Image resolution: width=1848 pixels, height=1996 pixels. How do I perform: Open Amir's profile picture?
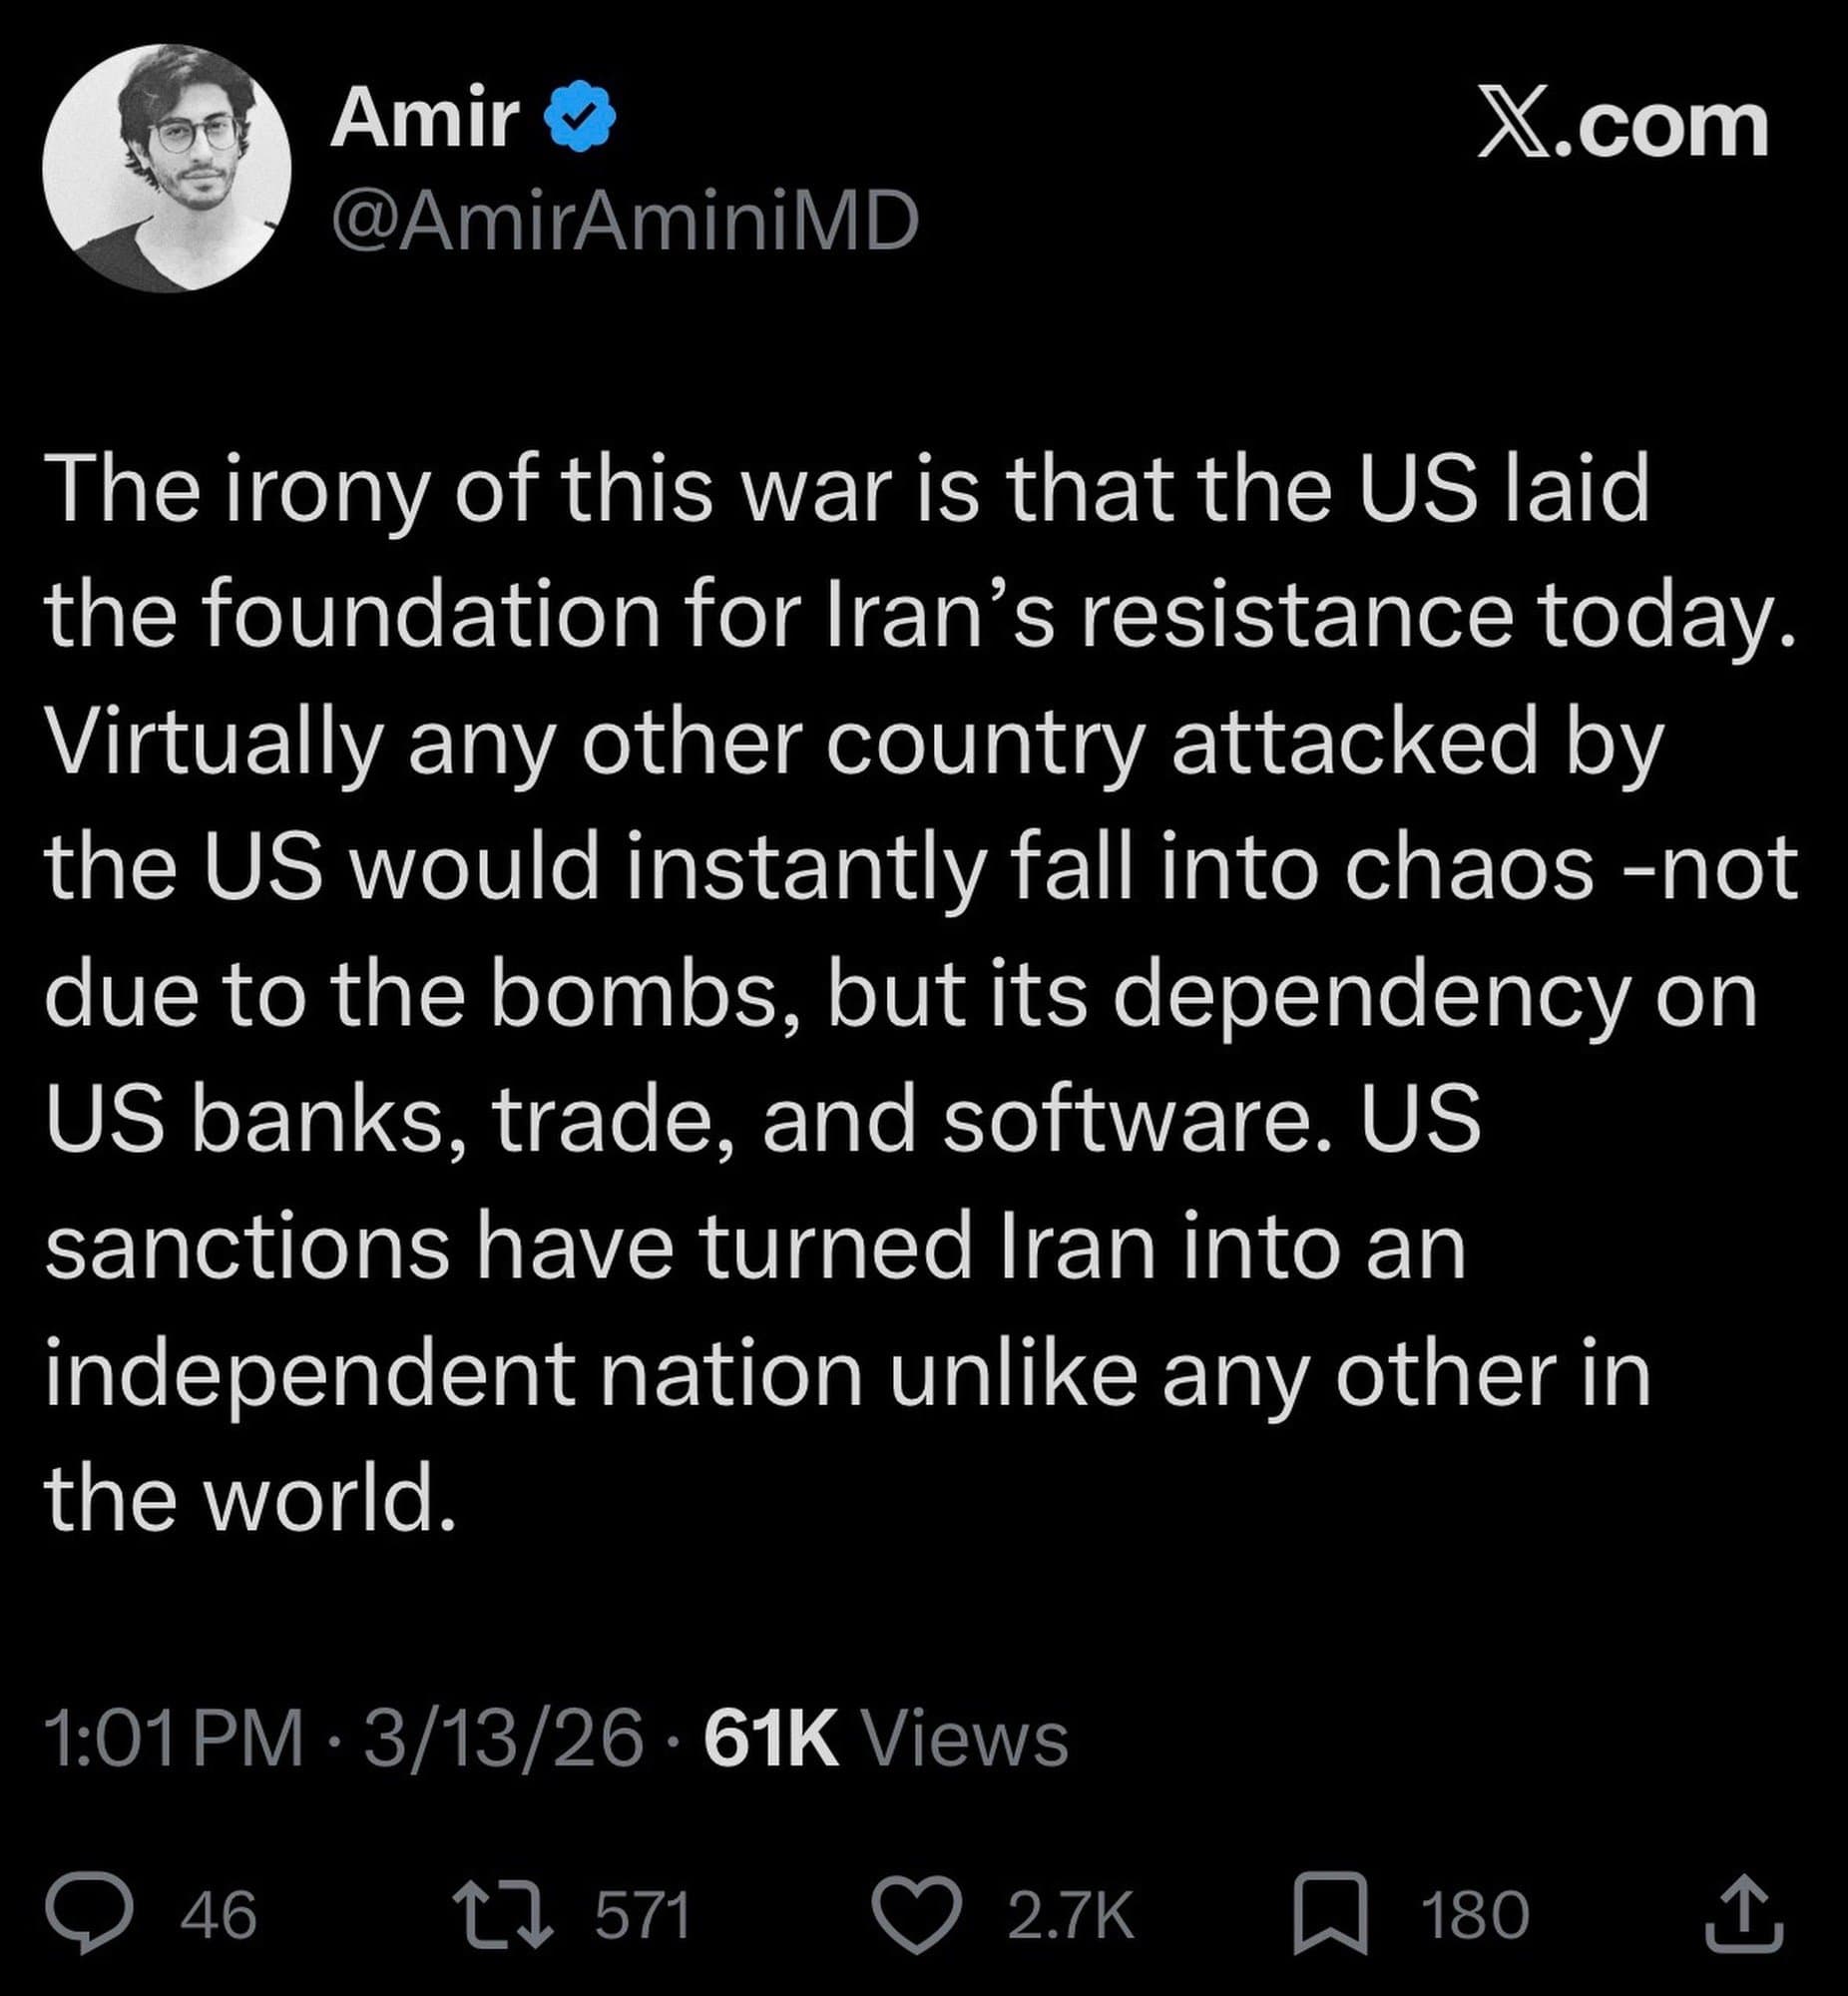tap(167, 168)
